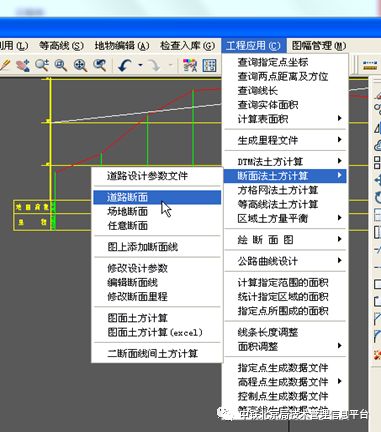
Task: Choose 图面土方计算 without the excel suffix
Action: 157,318
